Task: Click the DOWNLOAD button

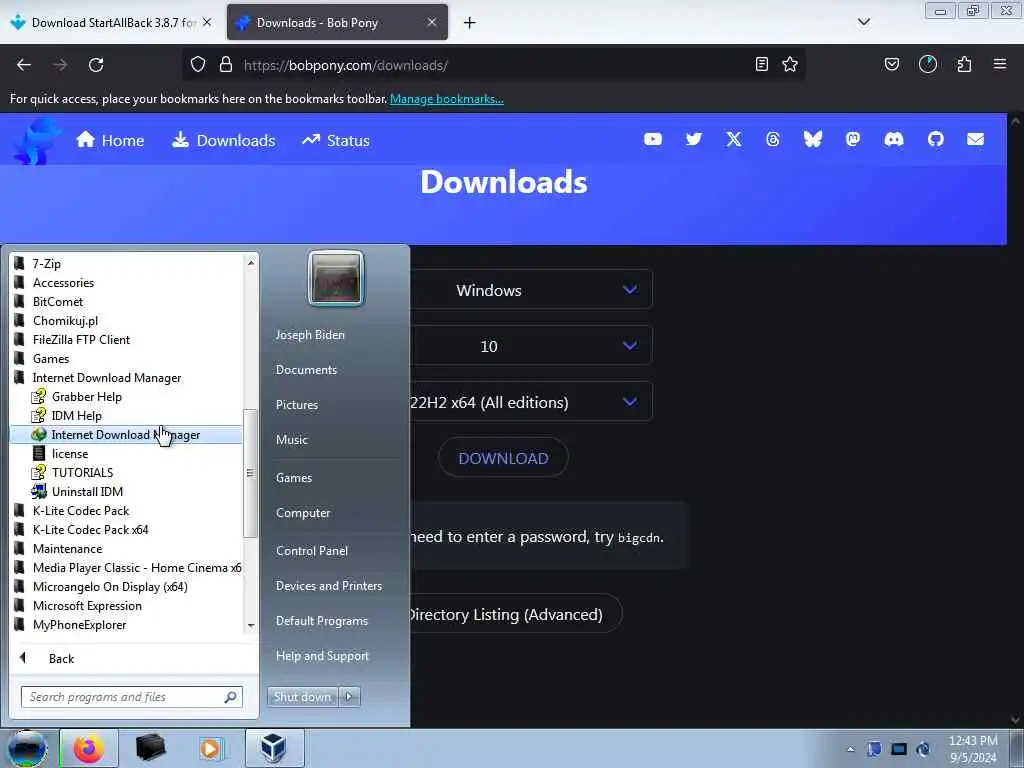Action: pyautogui.click(x=503, y=458)
